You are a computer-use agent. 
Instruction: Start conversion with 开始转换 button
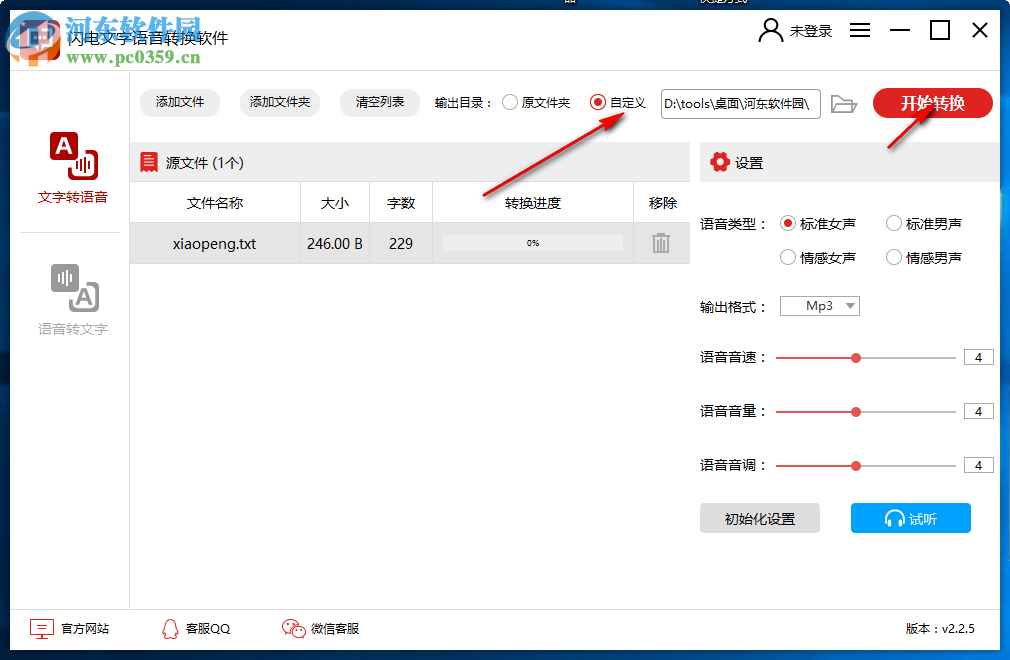click(933, 103)
